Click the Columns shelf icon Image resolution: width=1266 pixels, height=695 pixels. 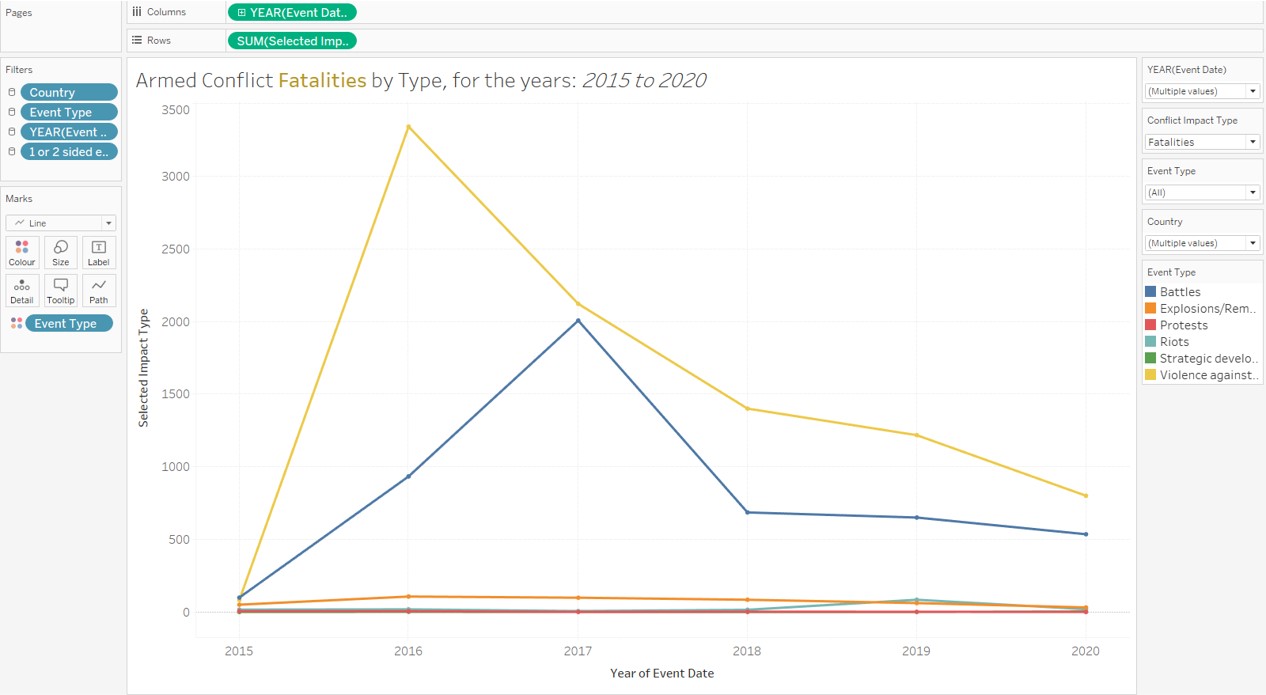coord(137,11)
